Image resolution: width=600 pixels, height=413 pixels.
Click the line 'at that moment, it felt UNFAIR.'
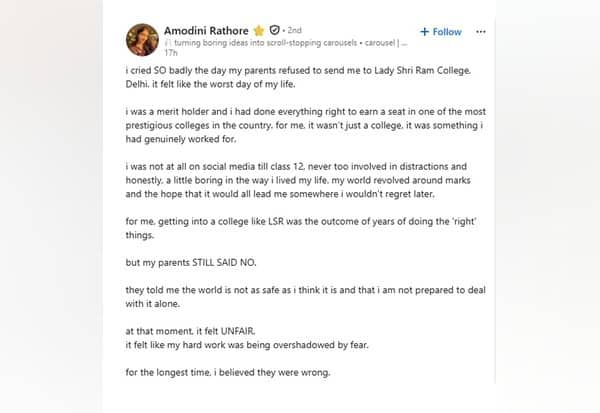190,331
